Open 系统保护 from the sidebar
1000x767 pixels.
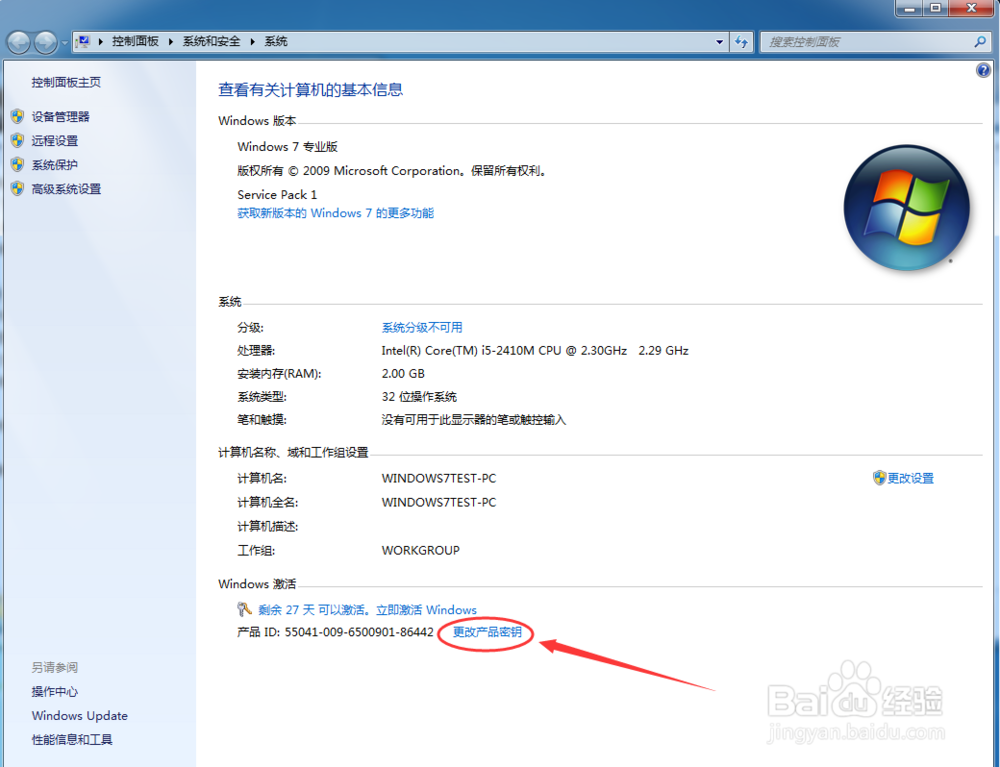click(x=55, y=165)
